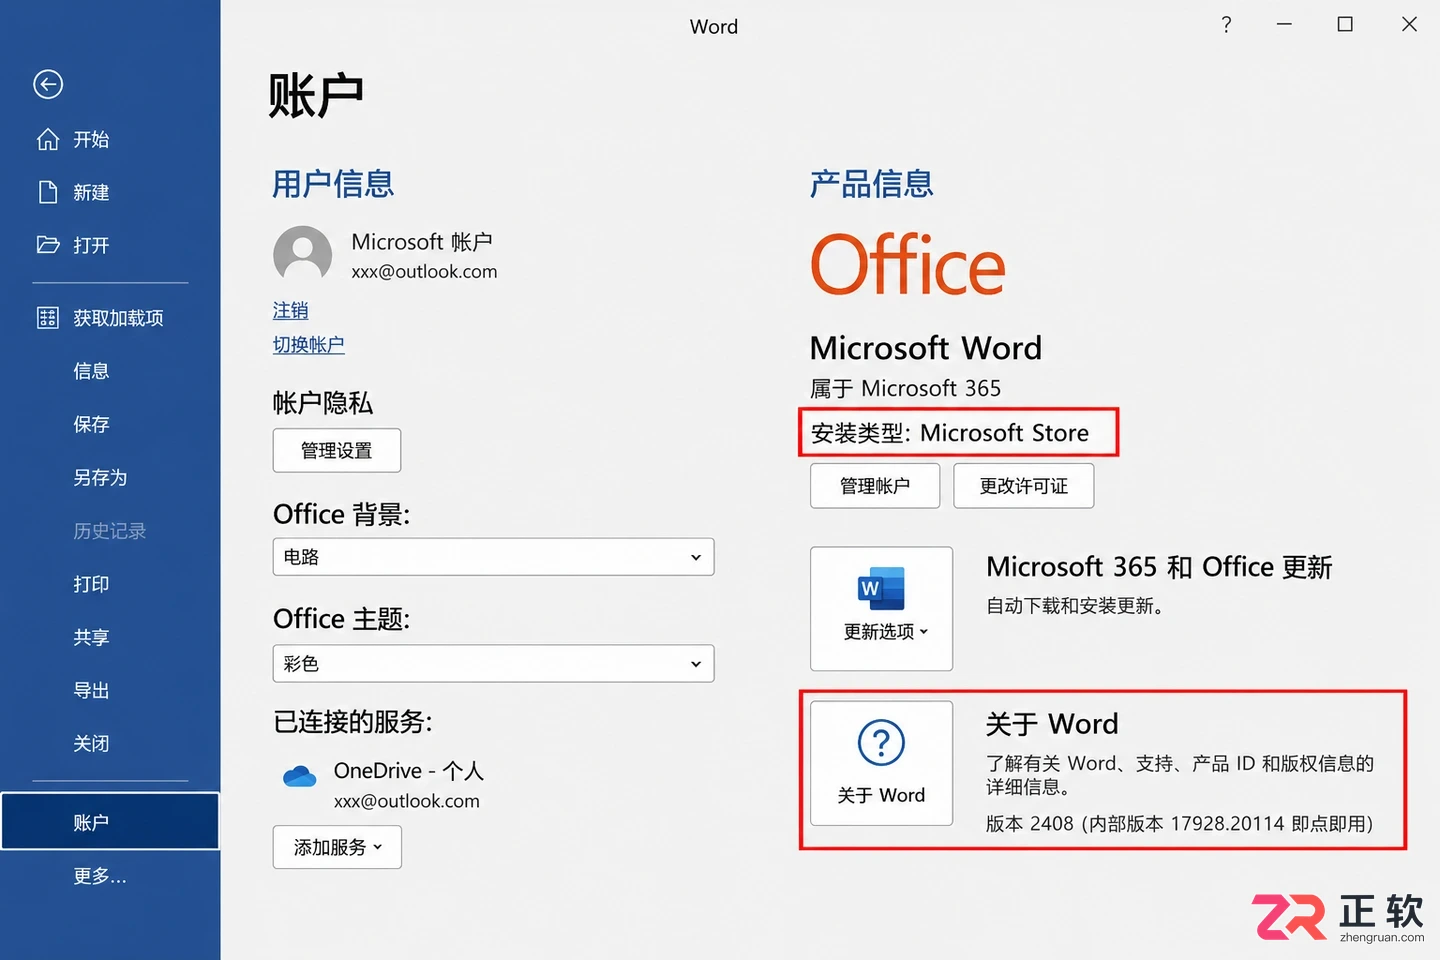Image resolution: width=1440 pixels, height=960 pixels.
Task: Click the 安装类型: Microsoft Store text
Action: (950, 433)
